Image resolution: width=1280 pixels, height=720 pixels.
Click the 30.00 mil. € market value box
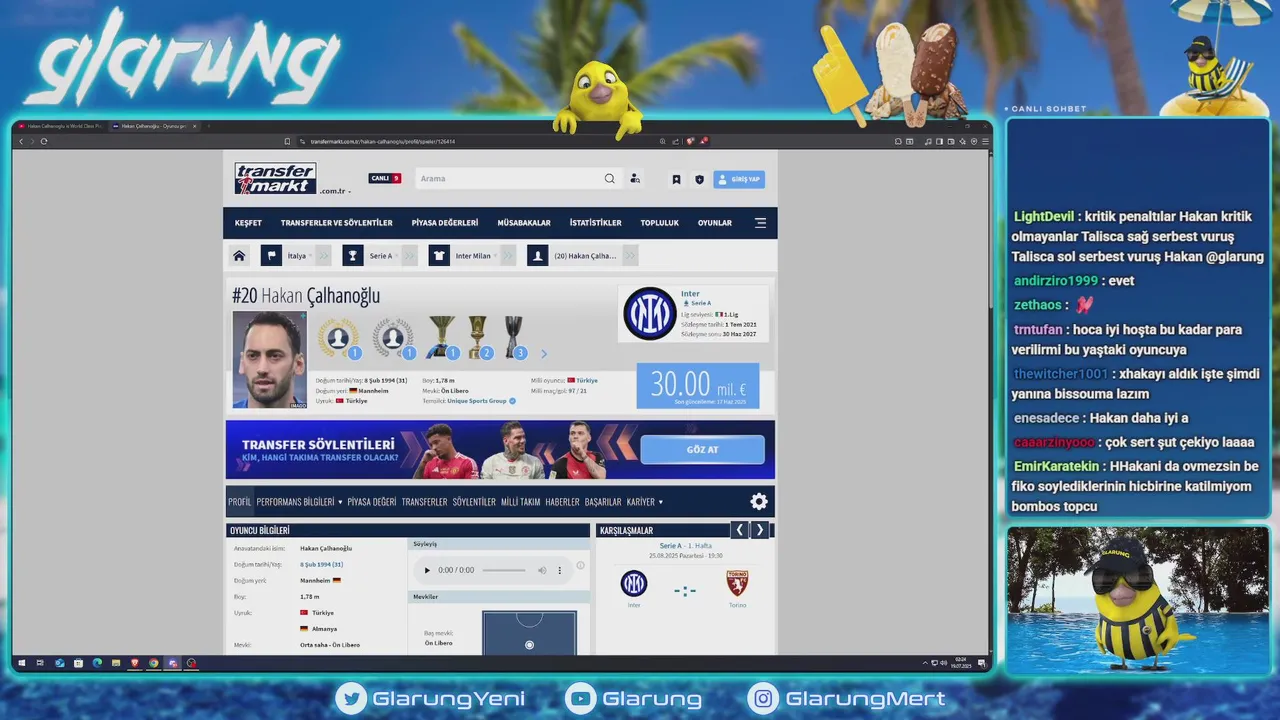point(698,386)
